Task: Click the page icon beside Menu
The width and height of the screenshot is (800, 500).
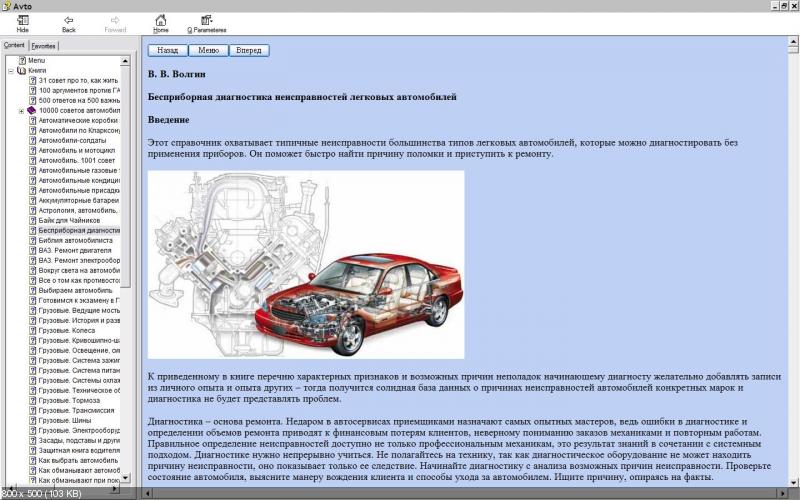Action: (x=22, y=61)
